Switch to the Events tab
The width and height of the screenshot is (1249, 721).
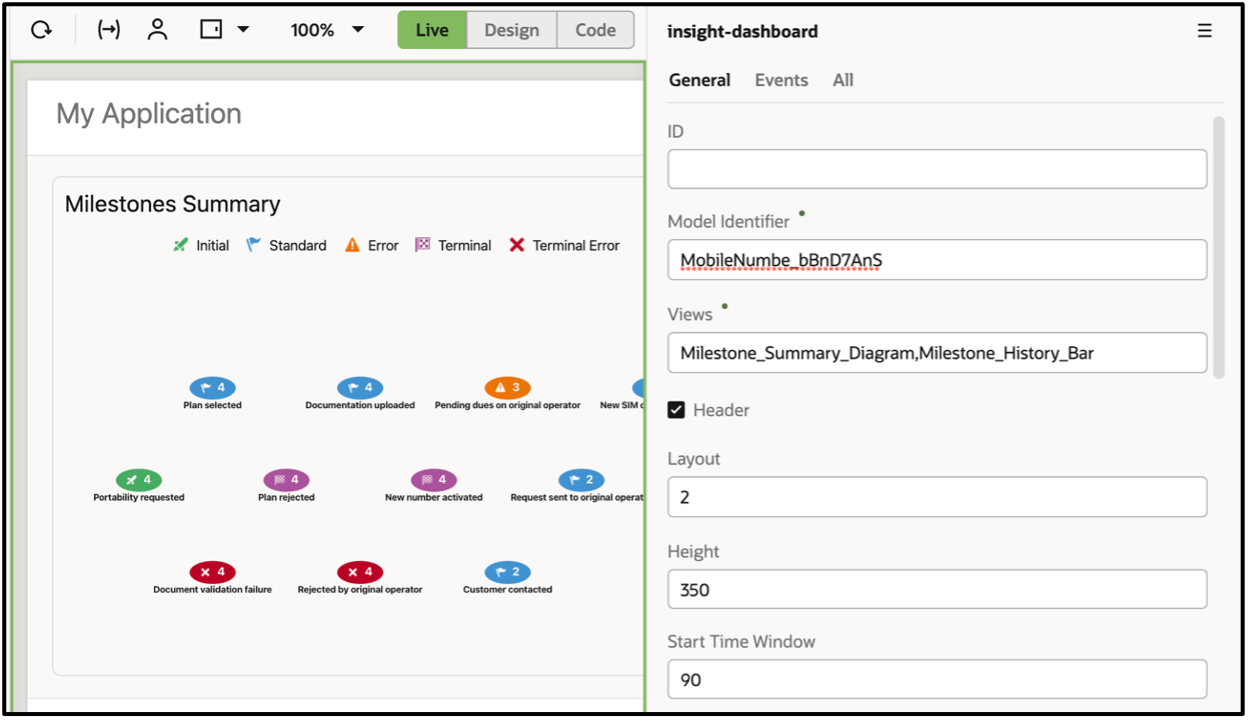click(781, 79)
